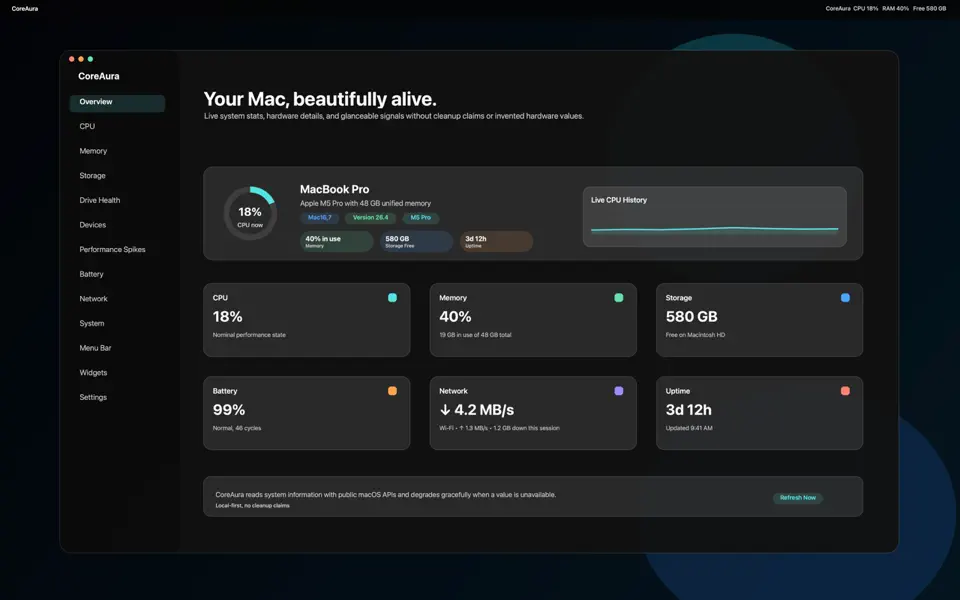
Task: Click the 4.2 MB/s Network value
Action: [x=477, y=410]
